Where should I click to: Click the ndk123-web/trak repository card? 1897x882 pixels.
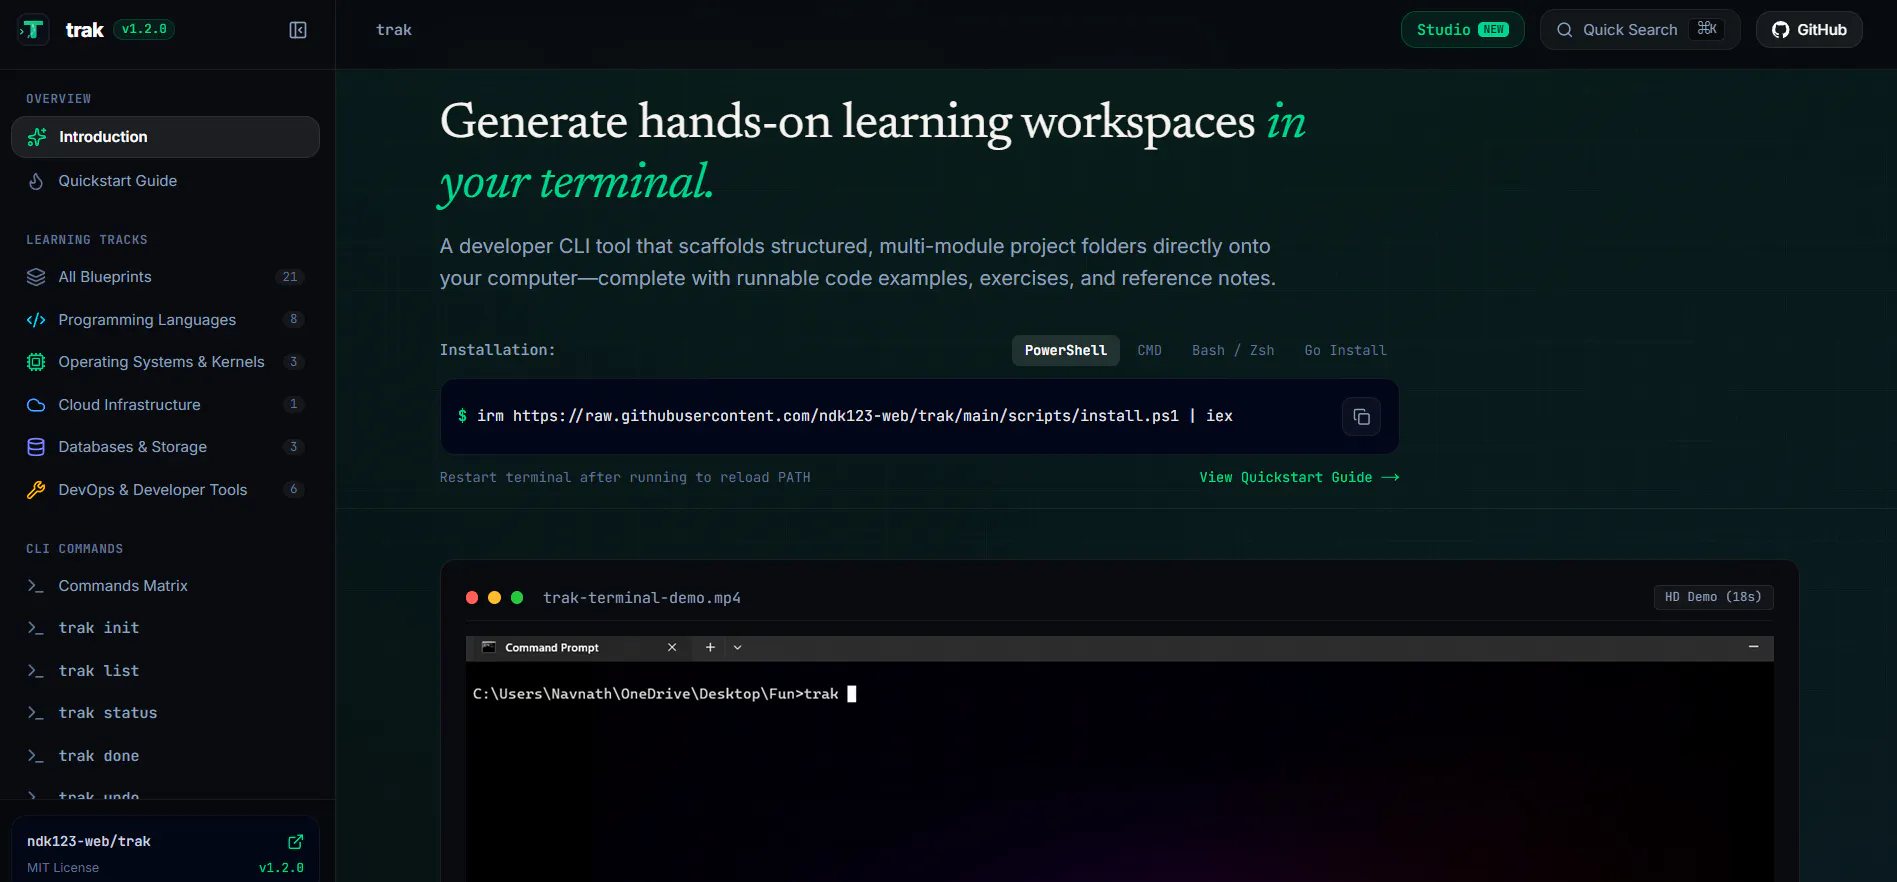click(165, 850)
